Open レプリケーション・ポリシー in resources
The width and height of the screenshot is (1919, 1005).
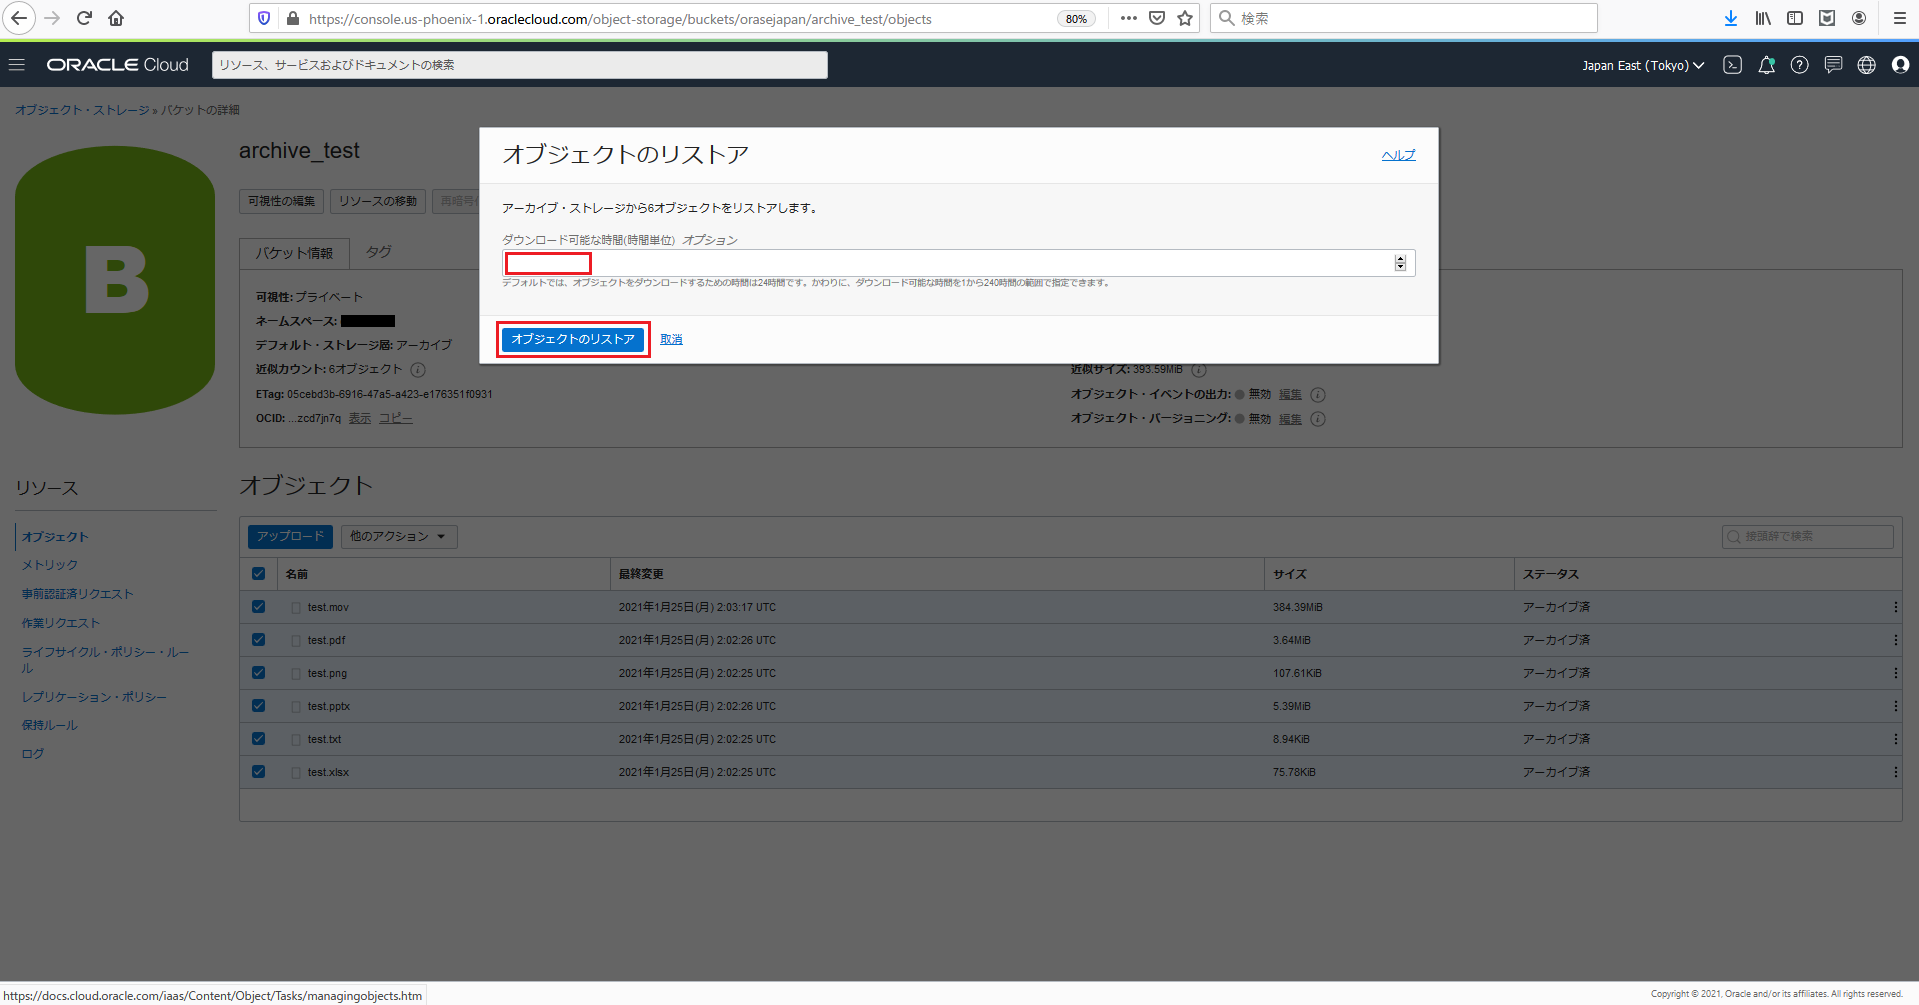(94, 697)
